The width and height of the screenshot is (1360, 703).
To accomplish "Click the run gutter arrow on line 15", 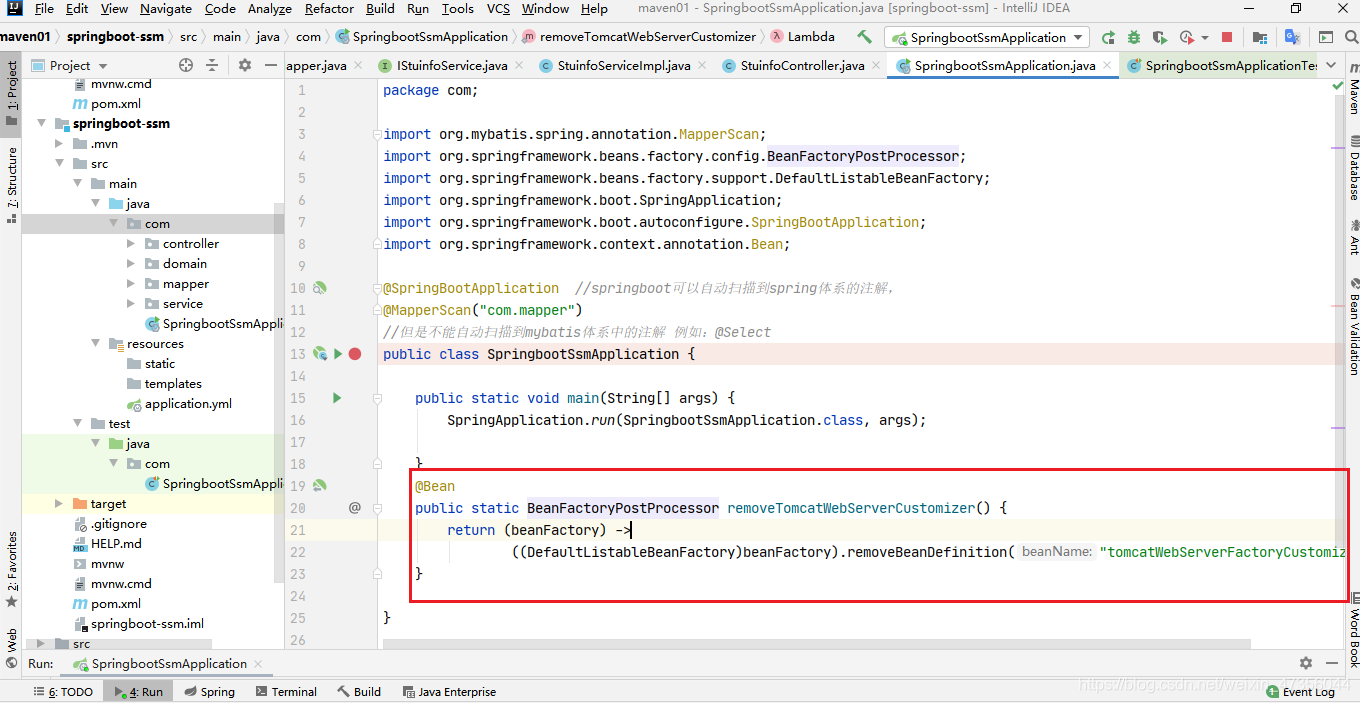I will tap(337, 398).
